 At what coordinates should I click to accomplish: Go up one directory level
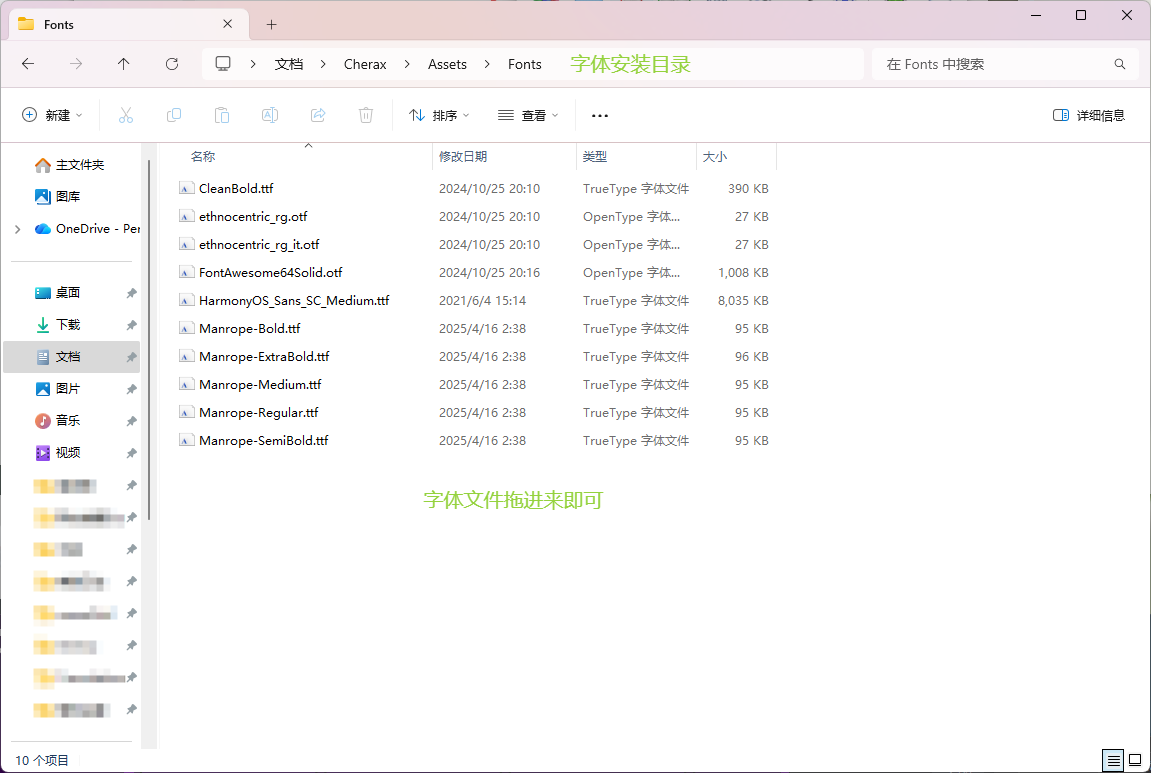pos(124,64)
